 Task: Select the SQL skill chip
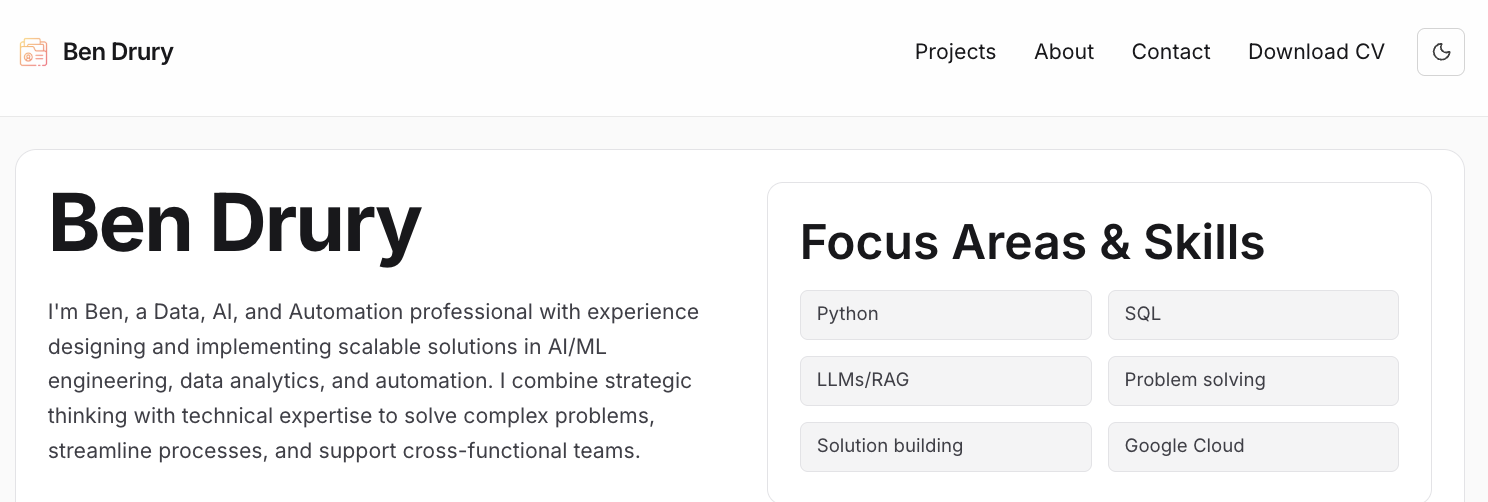coord(1252,315)
